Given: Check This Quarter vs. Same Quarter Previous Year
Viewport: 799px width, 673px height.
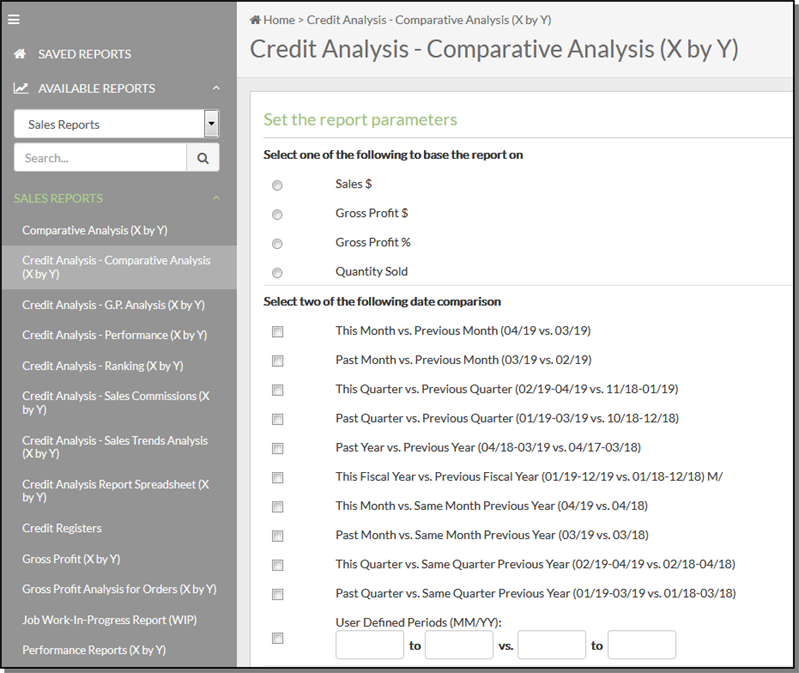Looking at the screenshot, I should point(278,565).
